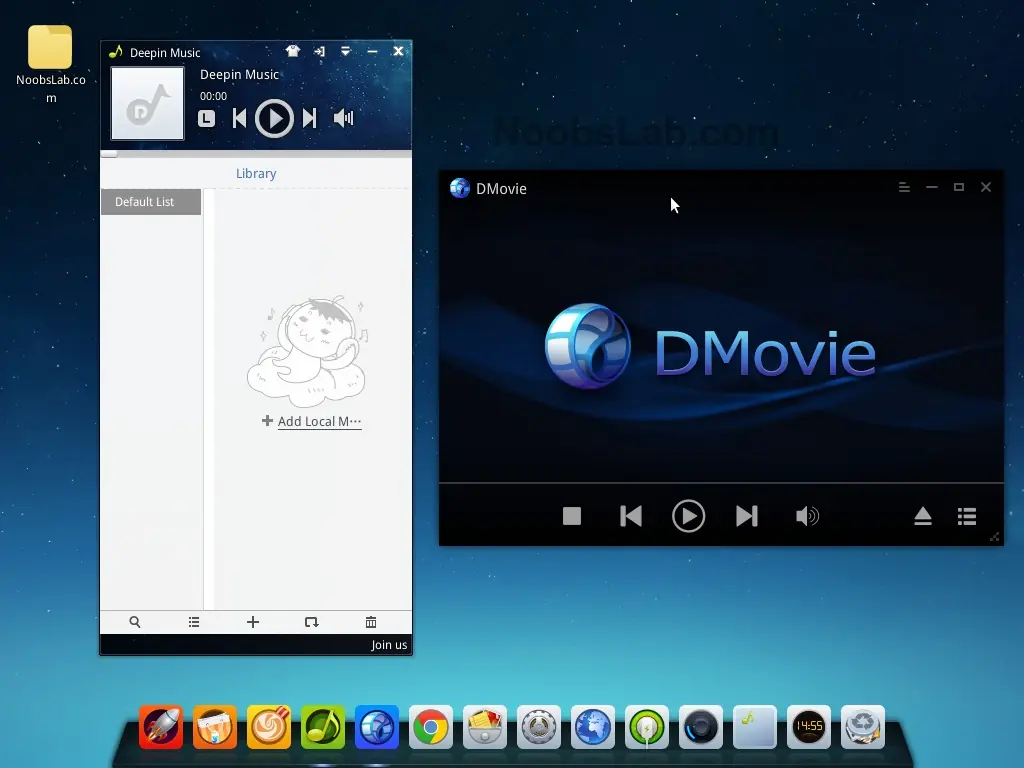Open the rocket launcher in the dock
Image resolution: width=1024 pixels, height=768 pixels.
click(161, 726)
